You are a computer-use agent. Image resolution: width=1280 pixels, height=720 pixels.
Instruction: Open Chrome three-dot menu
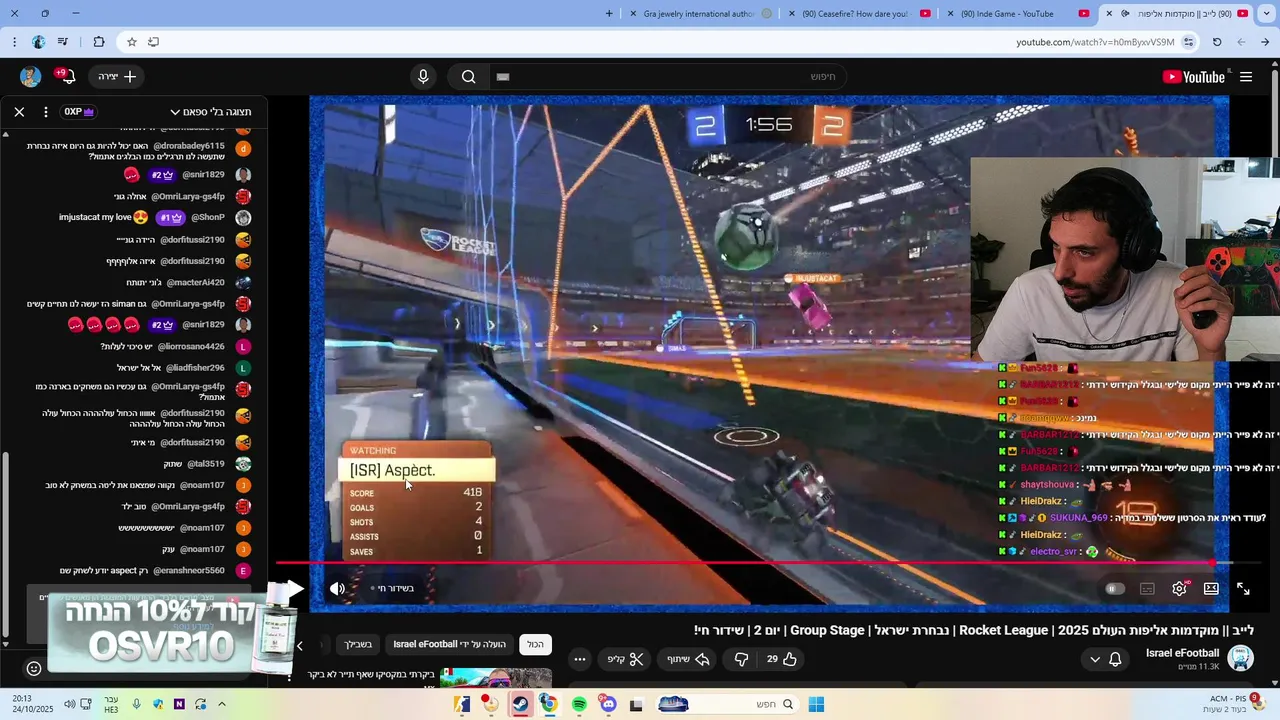pyautogui.click(x=14, y=42)
